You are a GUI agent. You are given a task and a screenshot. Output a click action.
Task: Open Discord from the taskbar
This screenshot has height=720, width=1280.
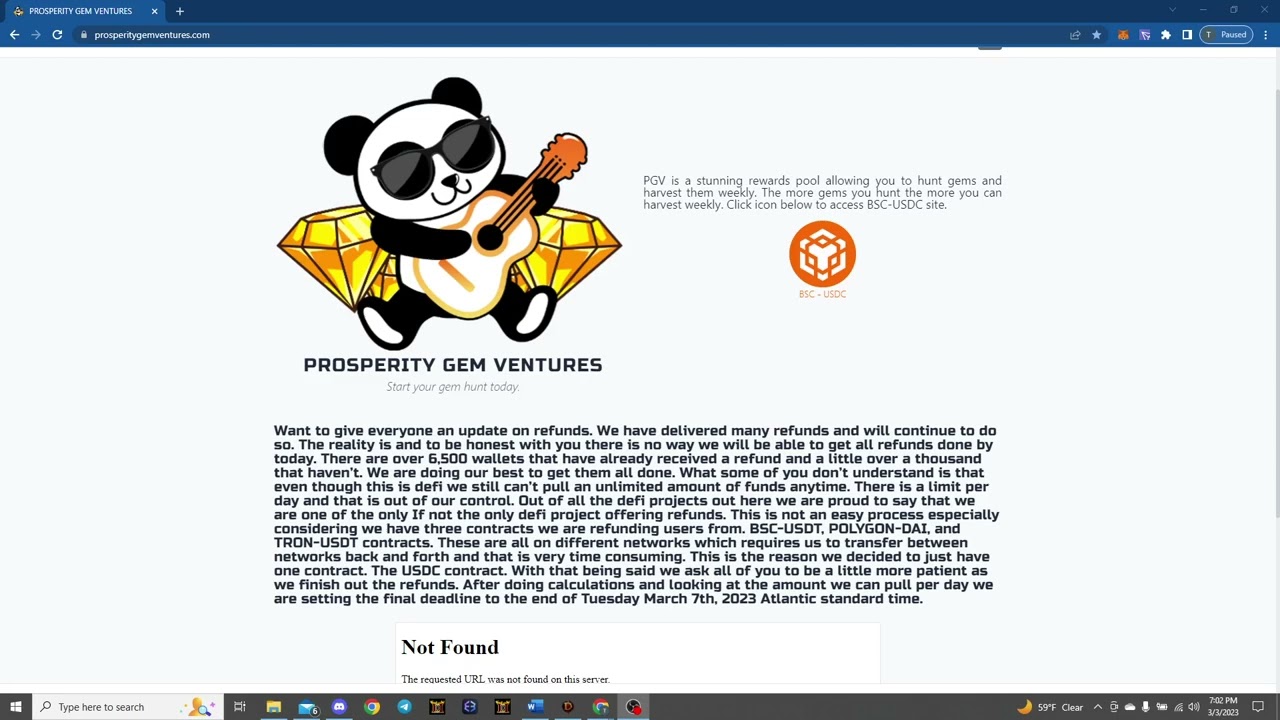click(339, 707)
